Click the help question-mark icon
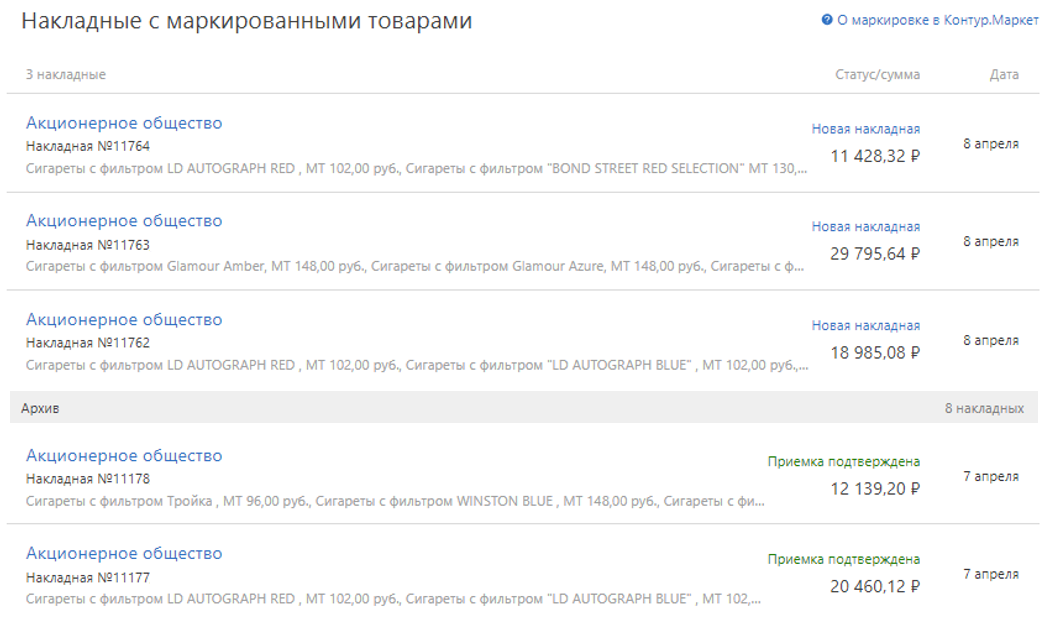The width and height of the screenshot is (1044, 619). pos(827,20)
